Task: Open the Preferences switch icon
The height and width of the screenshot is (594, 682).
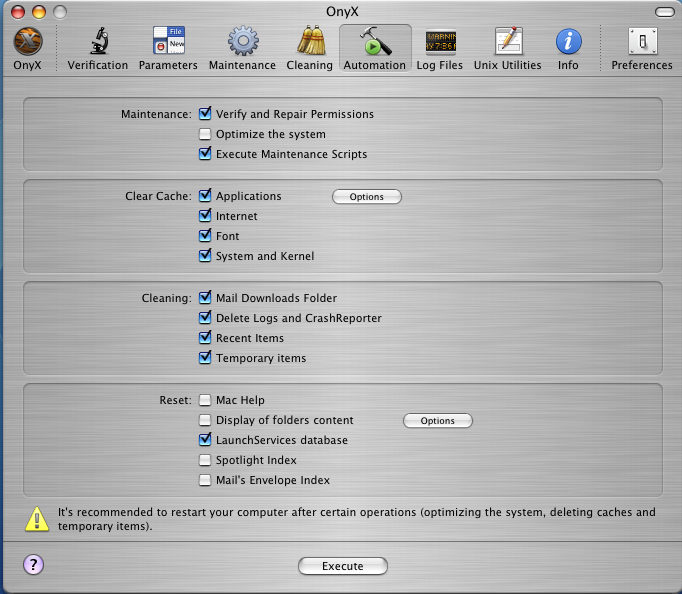Action: coord(642,41)
